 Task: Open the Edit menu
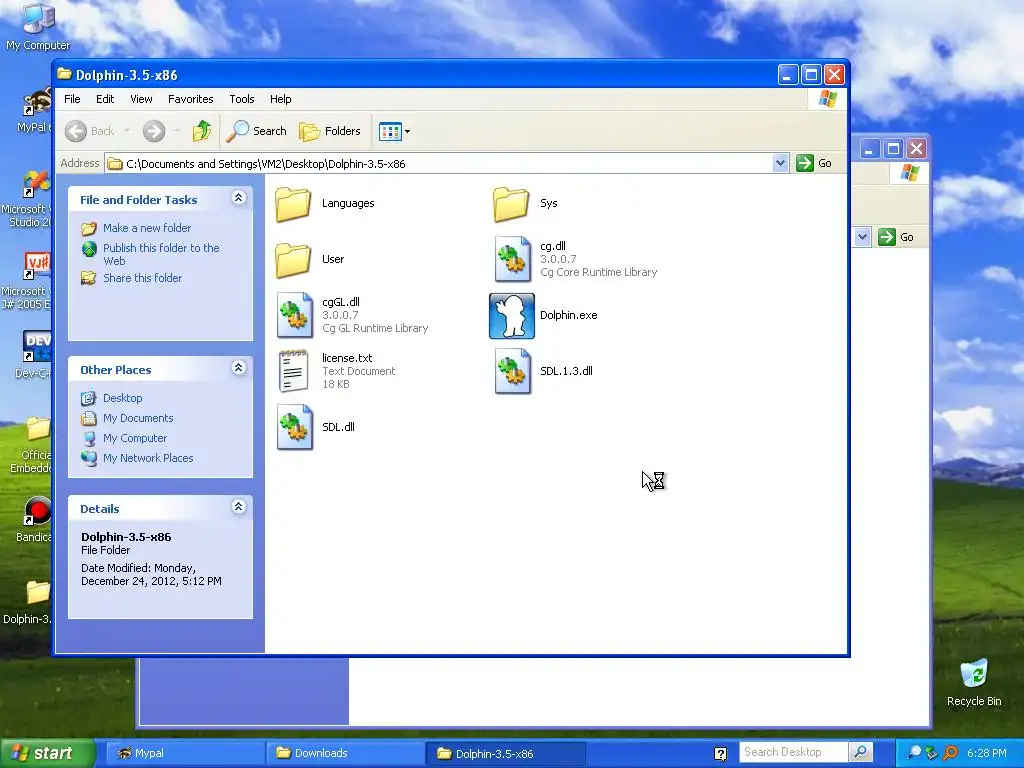point(105,99)
